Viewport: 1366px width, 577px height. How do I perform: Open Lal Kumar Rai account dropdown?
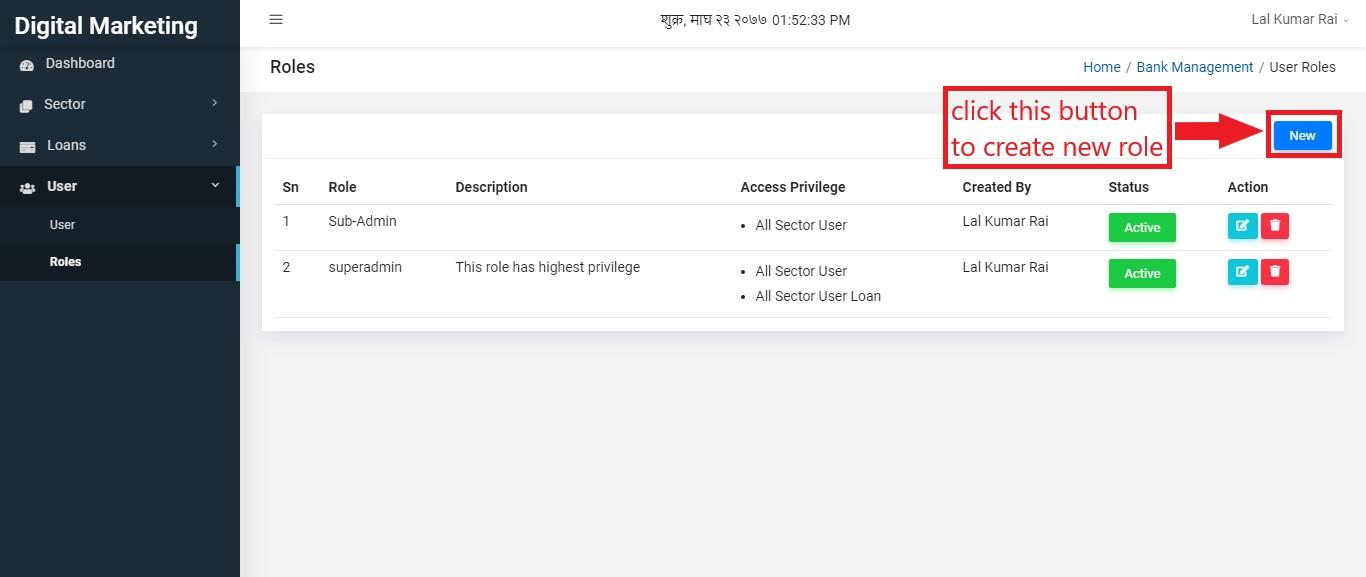pos(1299,19)
